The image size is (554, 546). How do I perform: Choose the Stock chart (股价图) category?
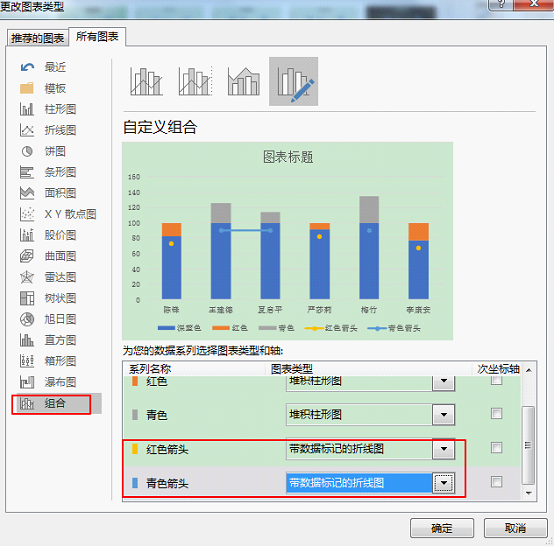48,235
